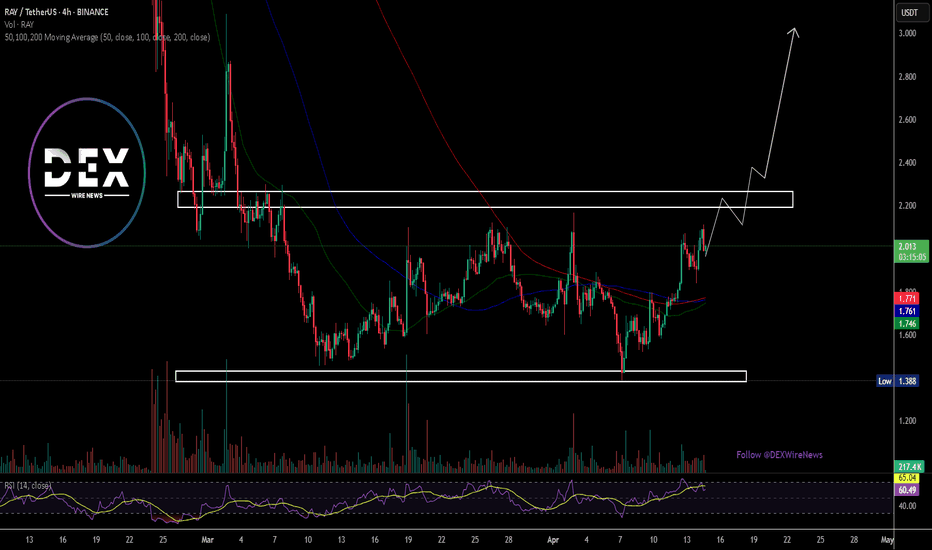932x550 pixels.
Task: Click the 3.000 price axis label
Action: point(907,33)
